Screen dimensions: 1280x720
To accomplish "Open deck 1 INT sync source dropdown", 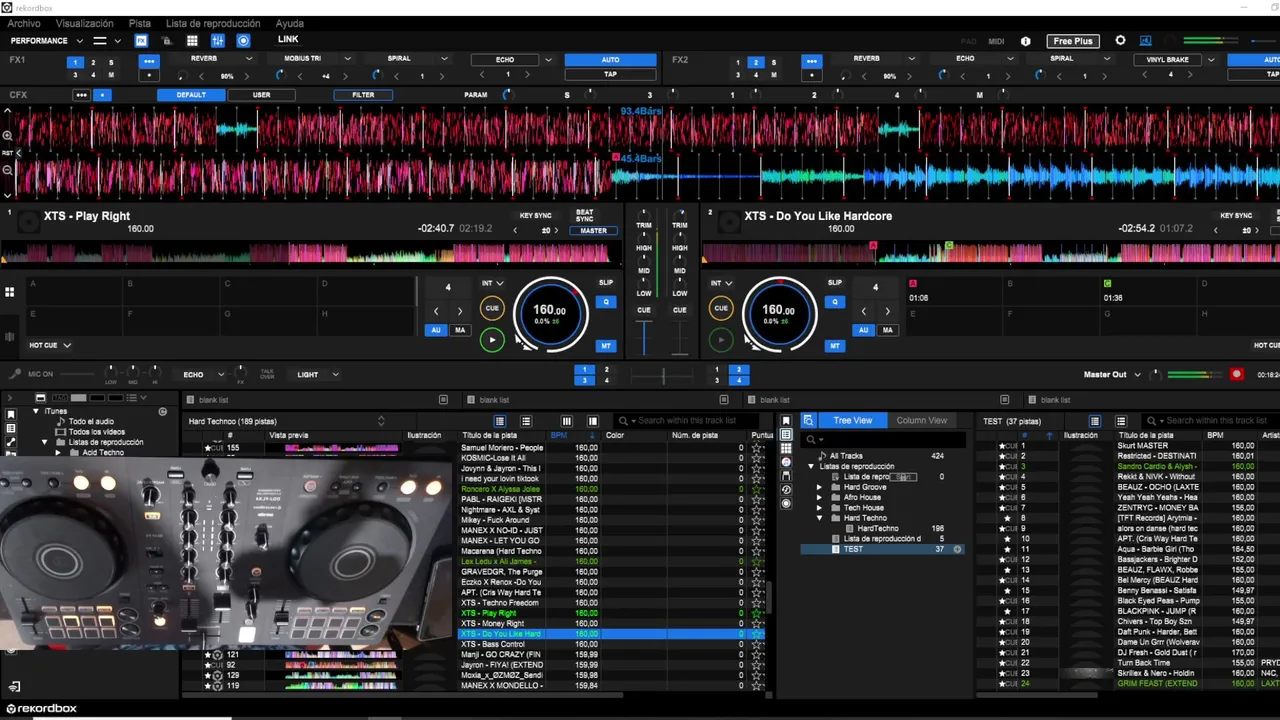I will click(493, 283).
